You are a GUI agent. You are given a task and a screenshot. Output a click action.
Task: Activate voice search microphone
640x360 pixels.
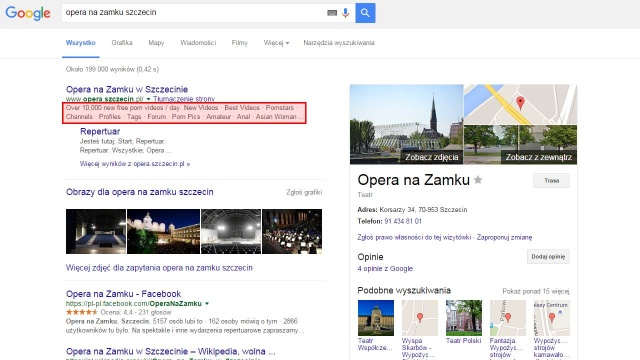(346, 13)
